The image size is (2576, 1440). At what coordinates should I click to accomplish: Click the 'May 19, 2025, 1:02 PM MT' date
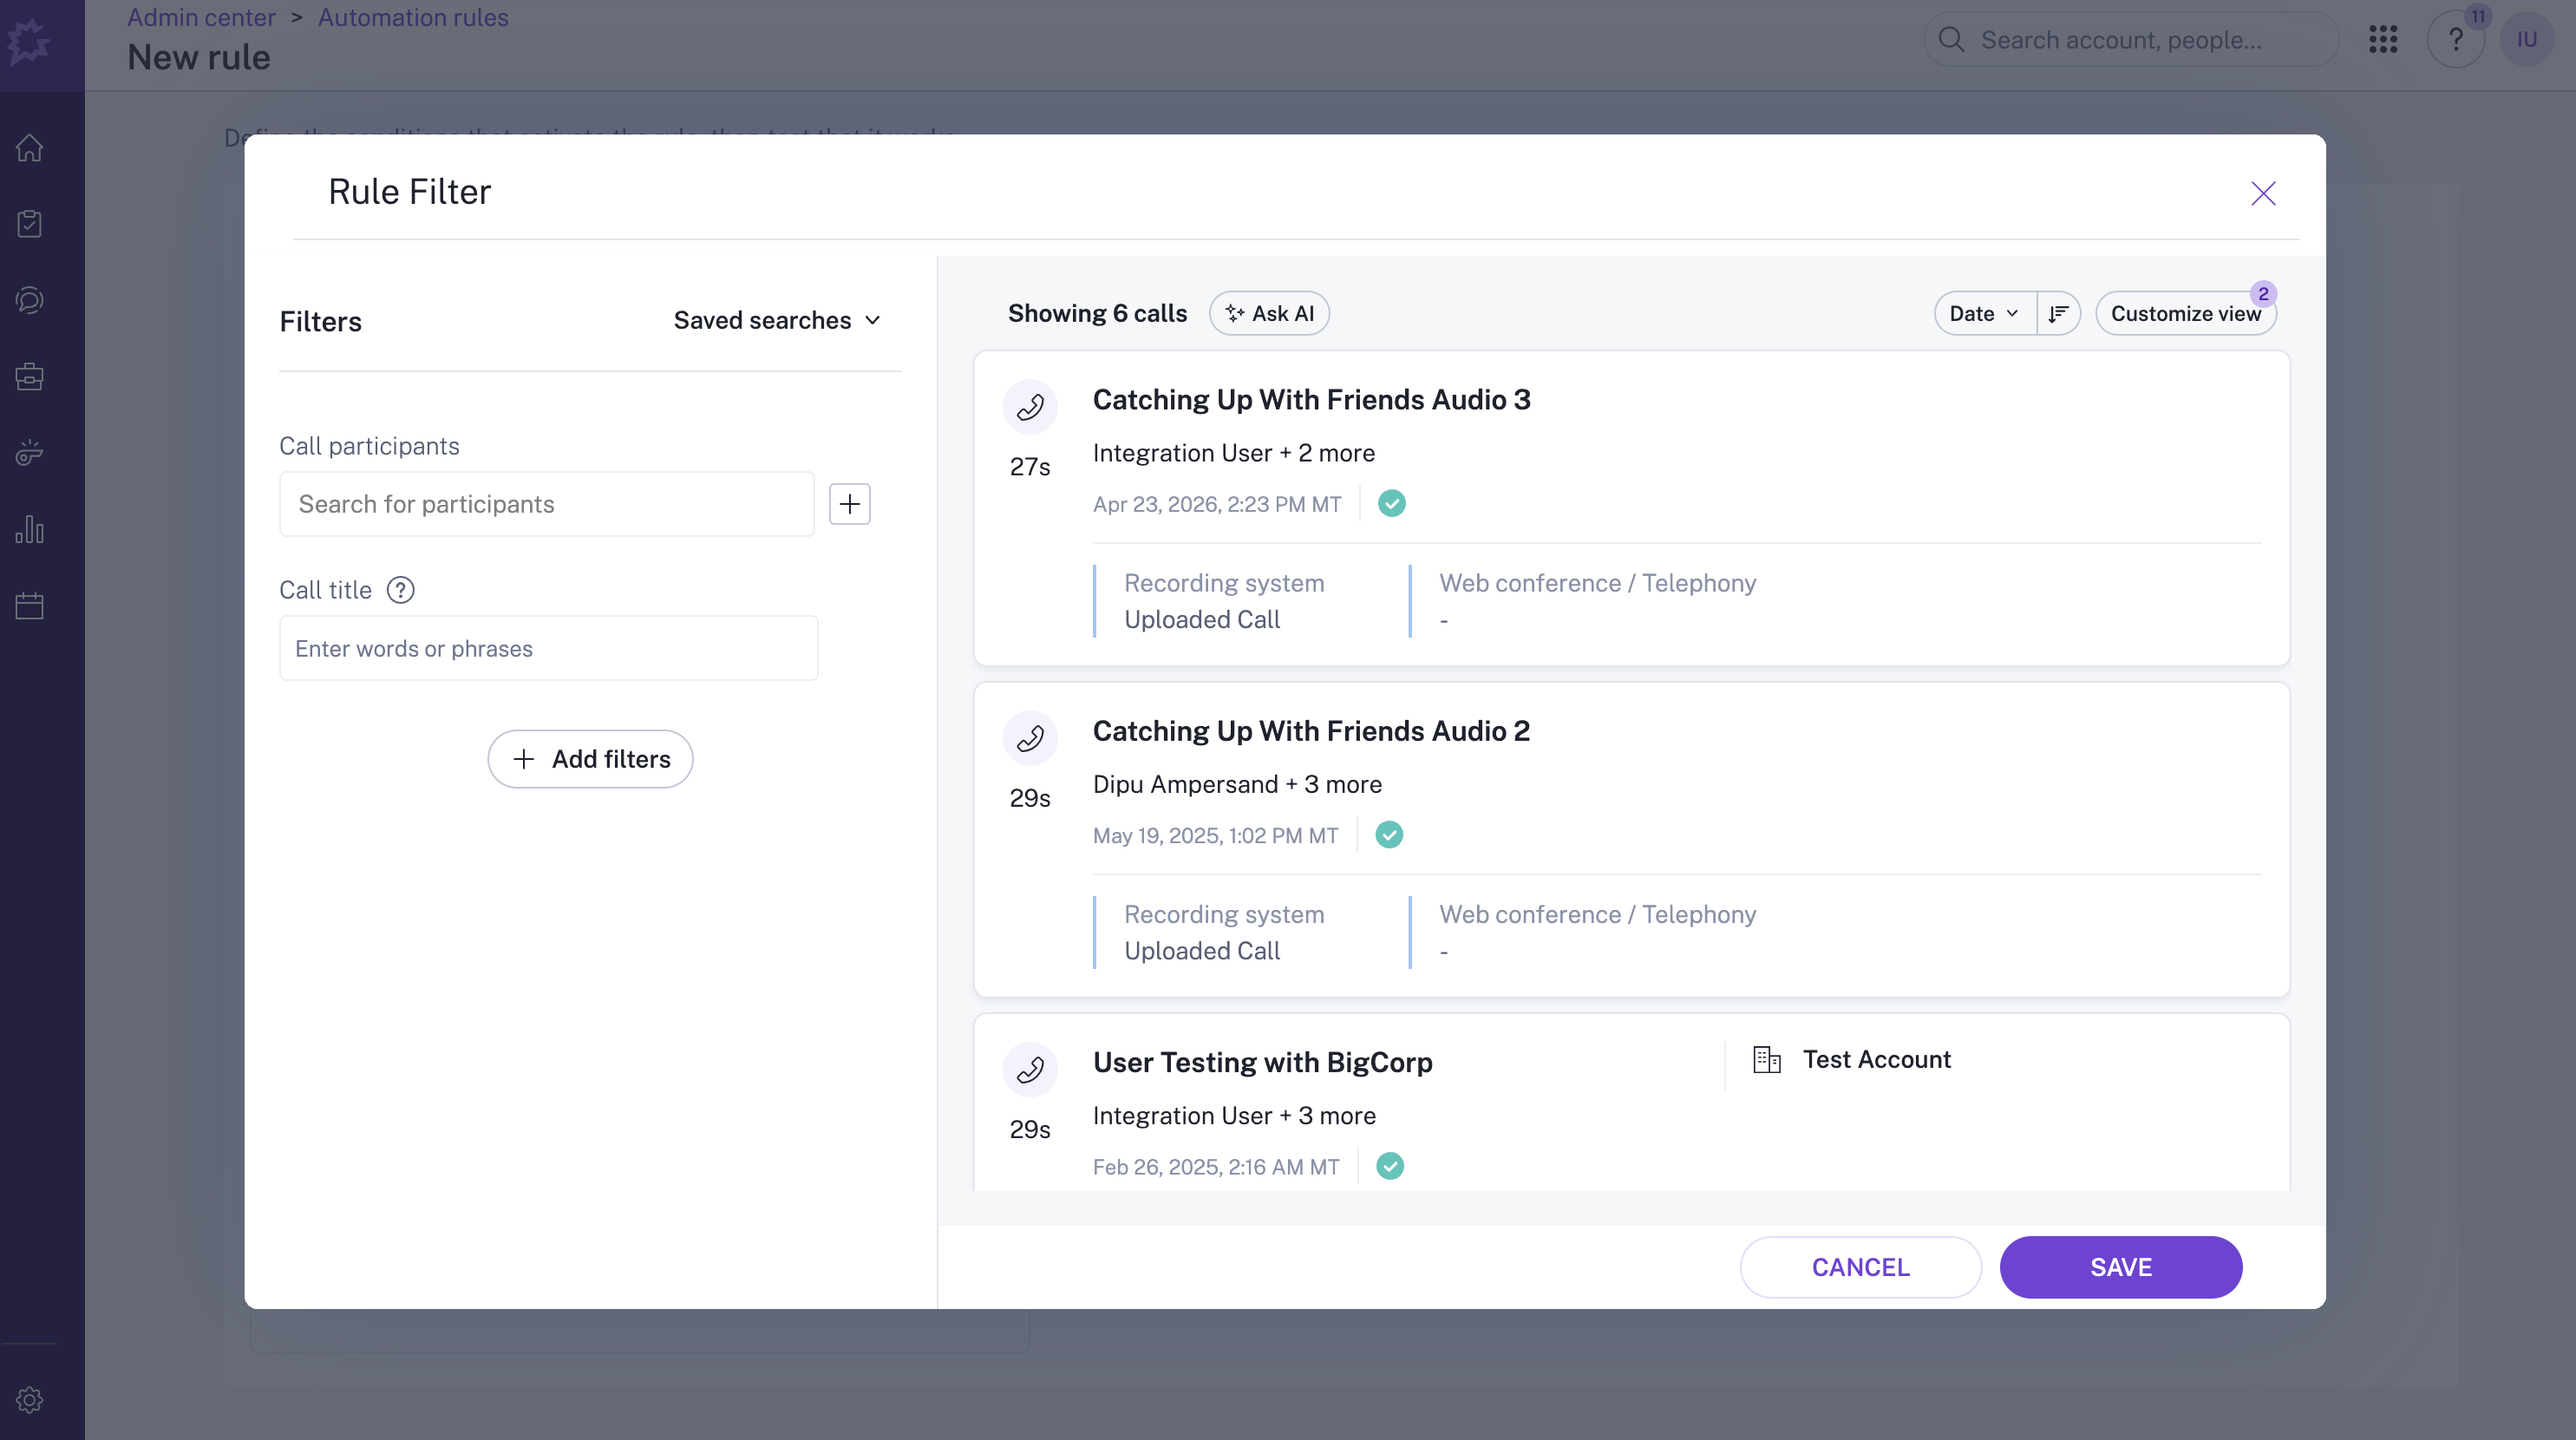[1215, 835]
